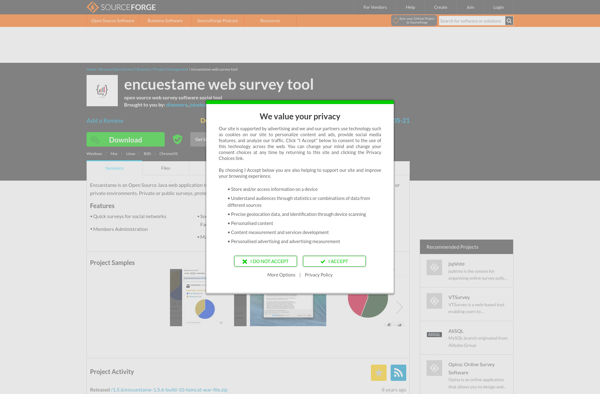Click the BSD platform label

pos(147,154)
